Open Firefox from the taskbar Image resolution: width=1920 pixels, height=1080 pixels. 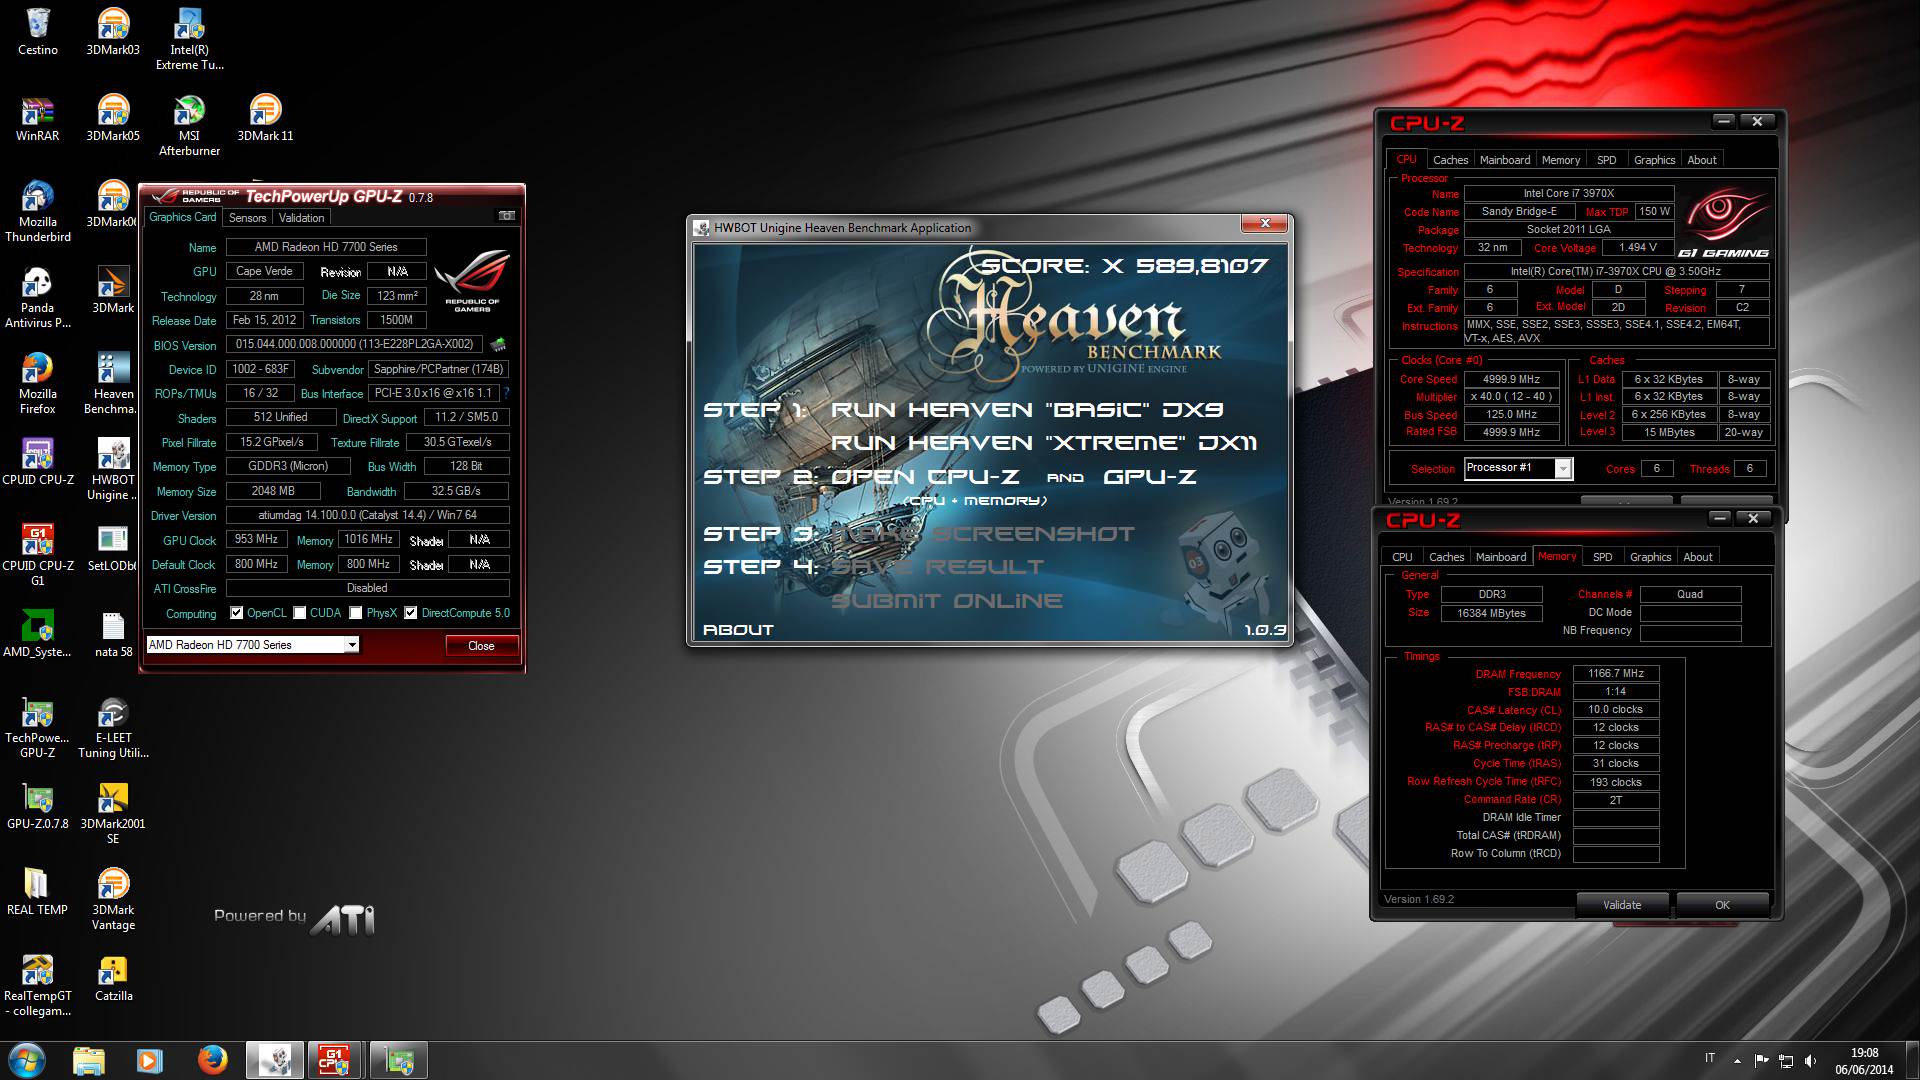coord(211,1060)
